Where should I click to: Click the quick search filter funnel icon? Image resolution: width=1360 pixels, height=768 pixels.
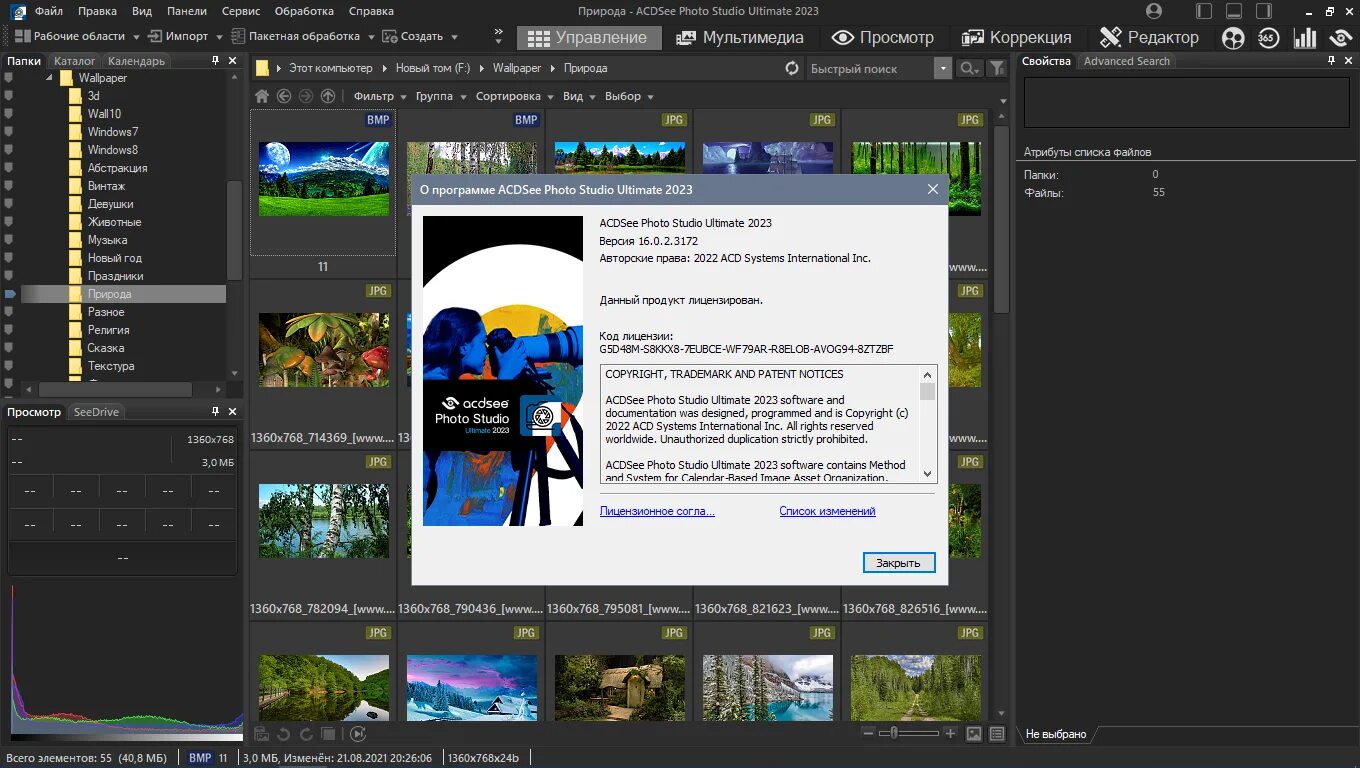point(996,68)
